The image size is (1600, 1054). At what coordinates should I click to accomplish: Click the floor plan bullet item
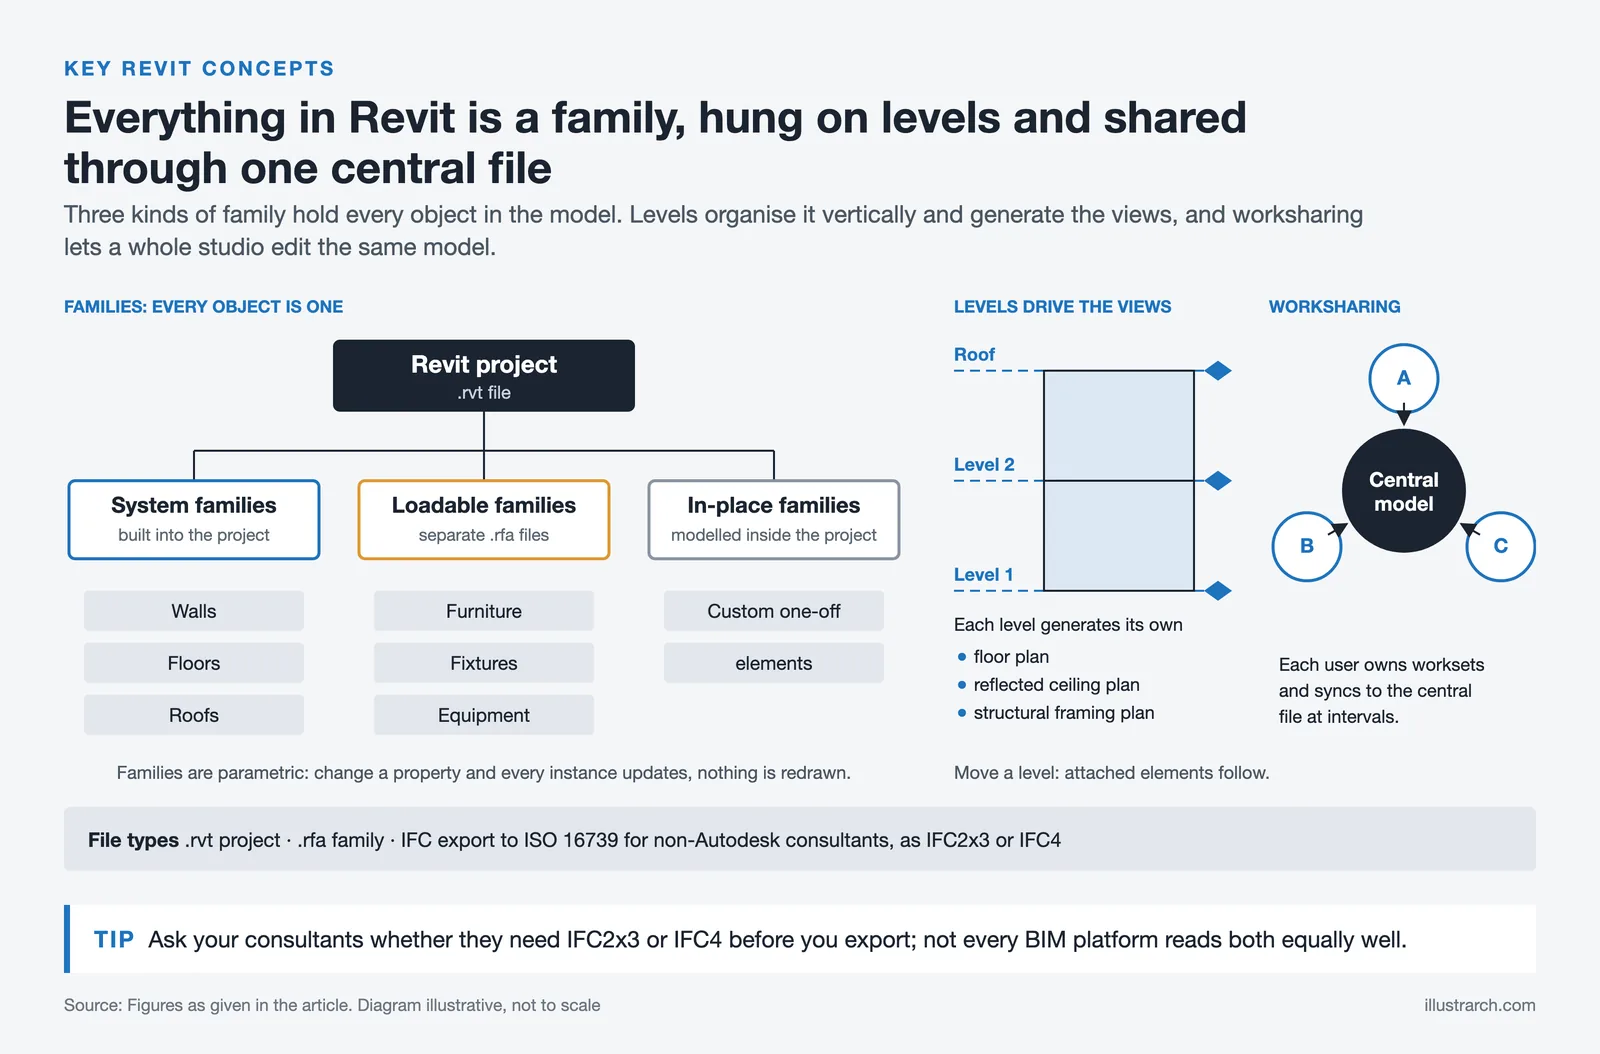1003,657
